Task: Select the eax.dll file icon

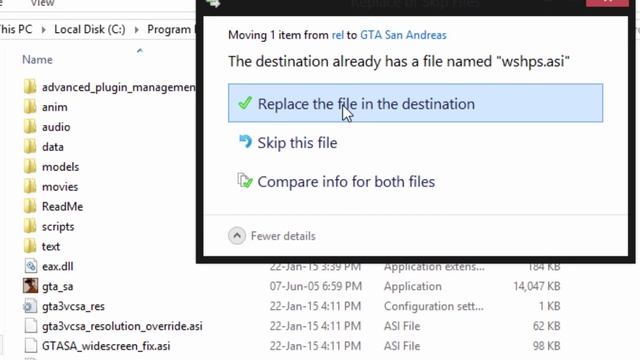Action: coord(30,266)
